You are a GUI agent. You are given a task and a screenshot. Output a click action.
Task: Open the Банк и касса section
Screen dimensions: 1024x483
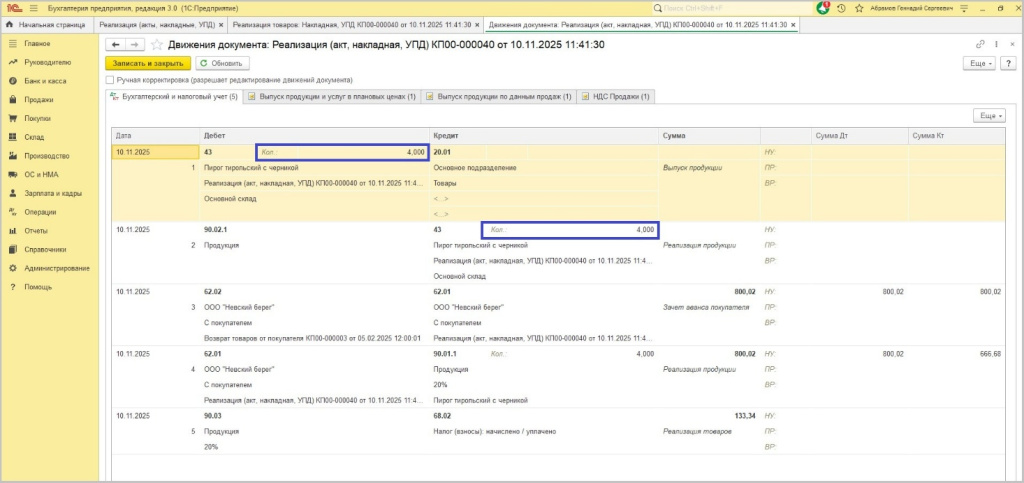(x=45, y=81)
